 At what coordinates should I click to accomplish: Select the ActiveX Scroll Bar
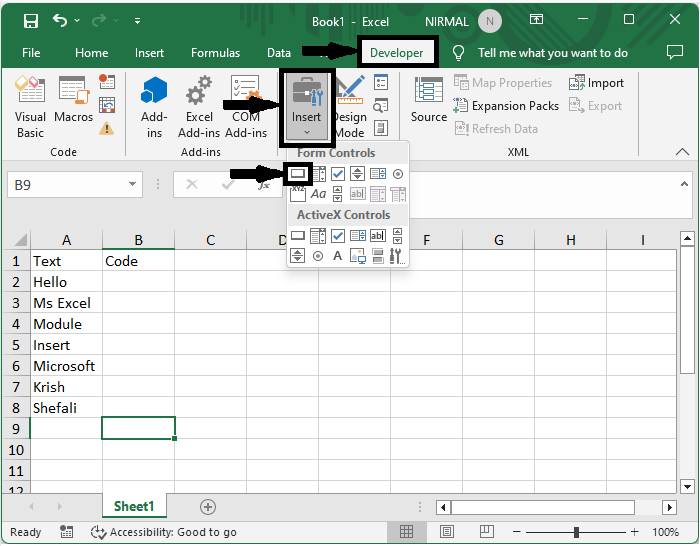coord(397,236)
